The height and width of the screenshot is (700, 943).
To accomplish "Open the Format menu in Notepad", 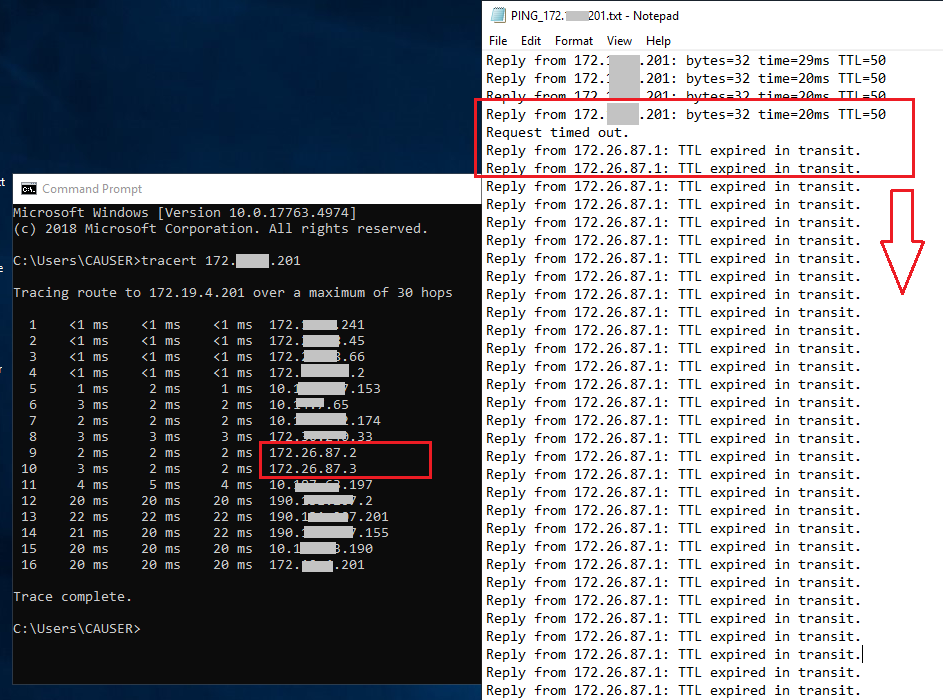I will (x=573, y=41).
